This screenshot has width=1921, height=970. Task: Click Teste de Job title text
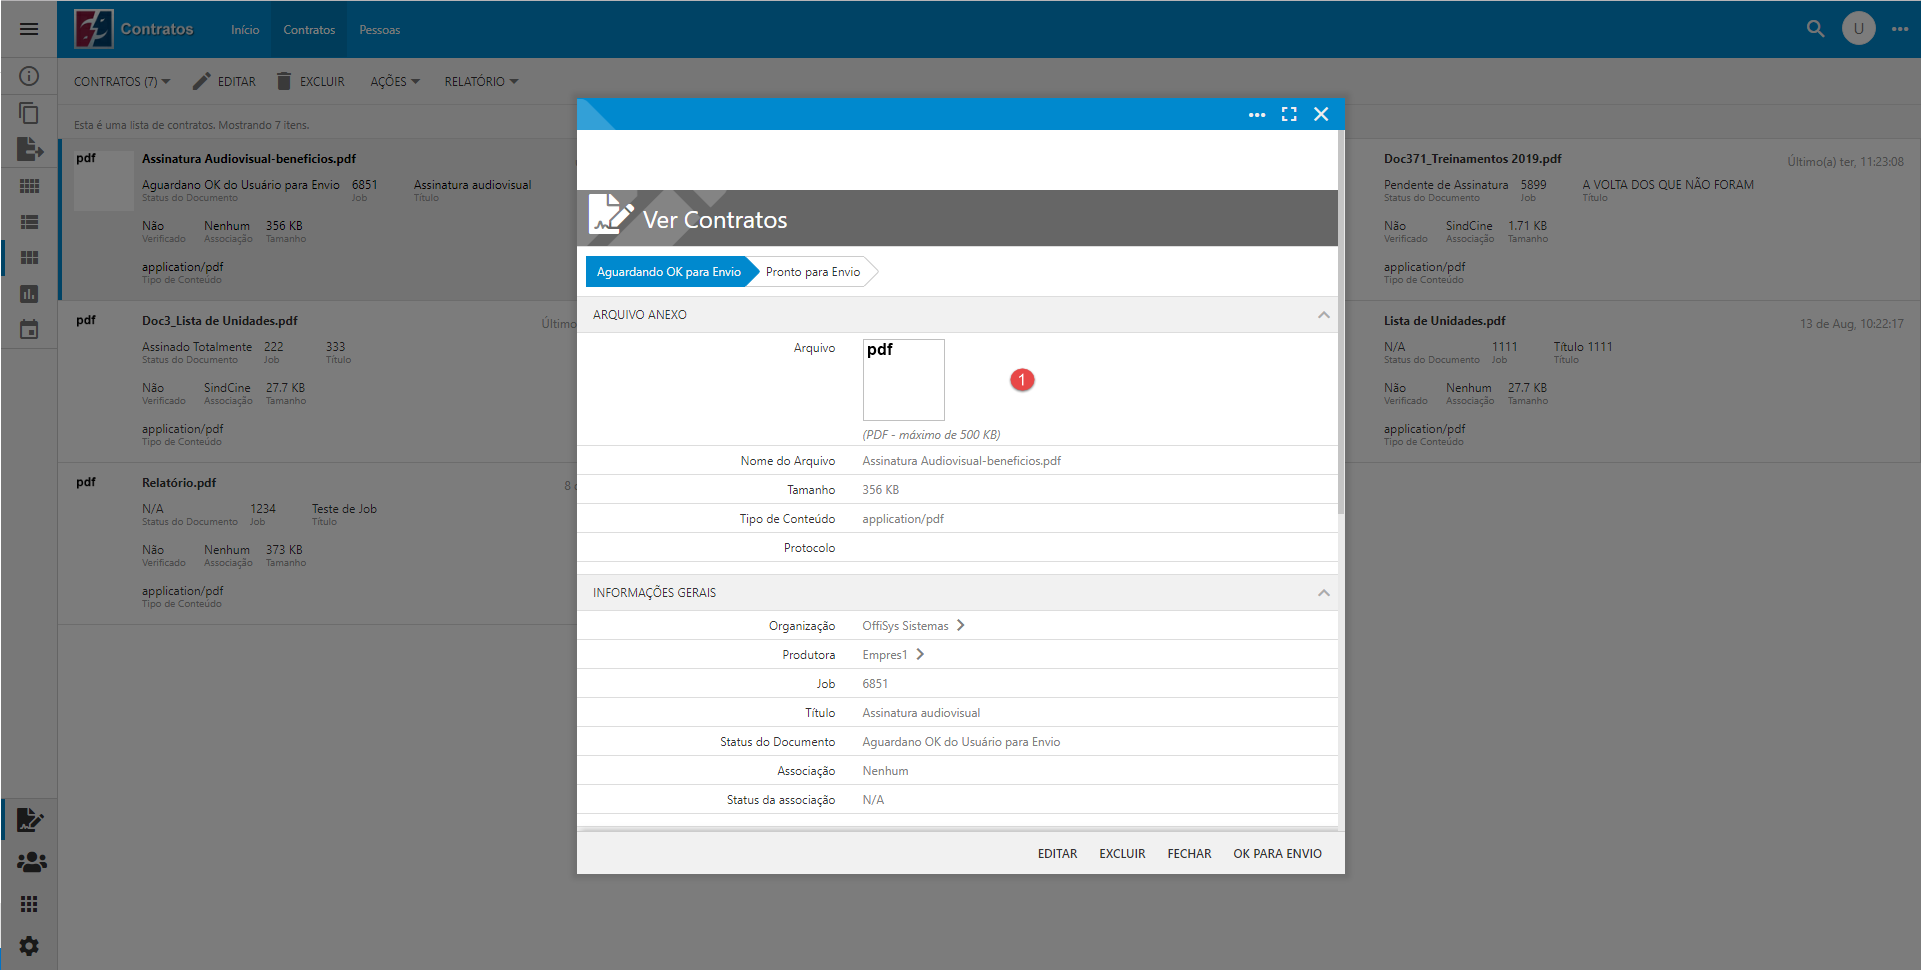click(344, 509)
